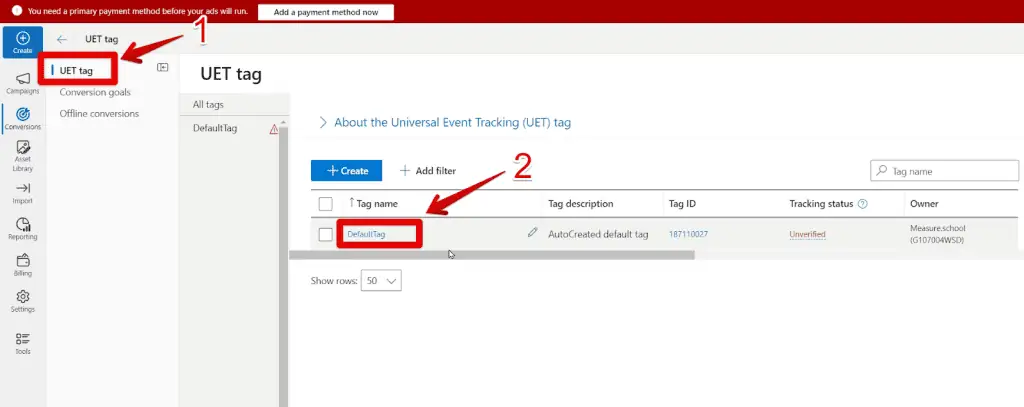Click the Tag description column header
1024x407 pixels.
[581, 204]
